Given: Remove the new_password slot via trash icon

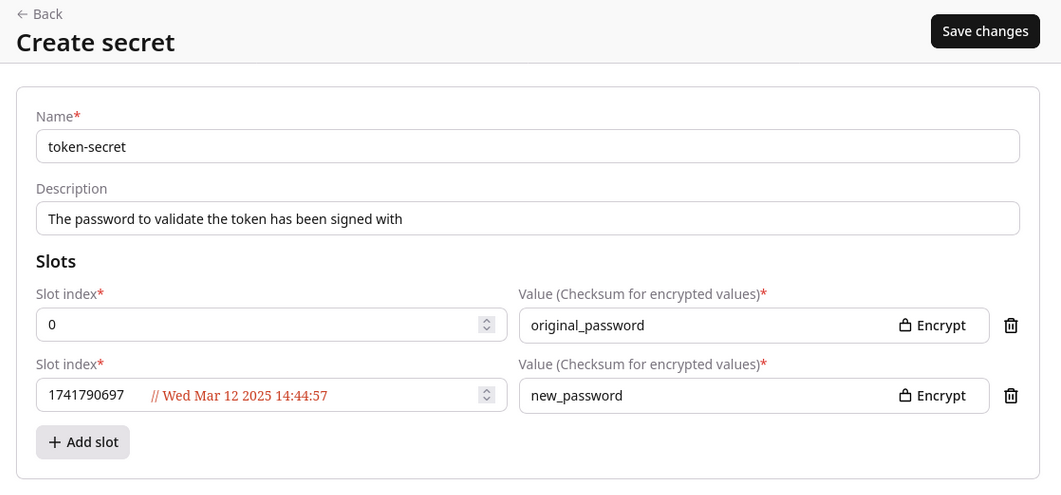Looking at the screenshot, I should point(1011,395).
